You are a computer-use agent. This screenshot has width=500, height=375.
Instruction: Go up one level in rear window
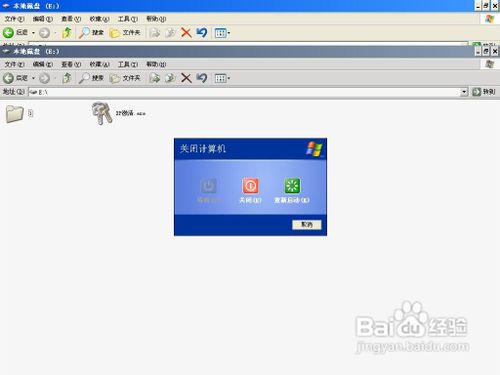tap(67, 33)
